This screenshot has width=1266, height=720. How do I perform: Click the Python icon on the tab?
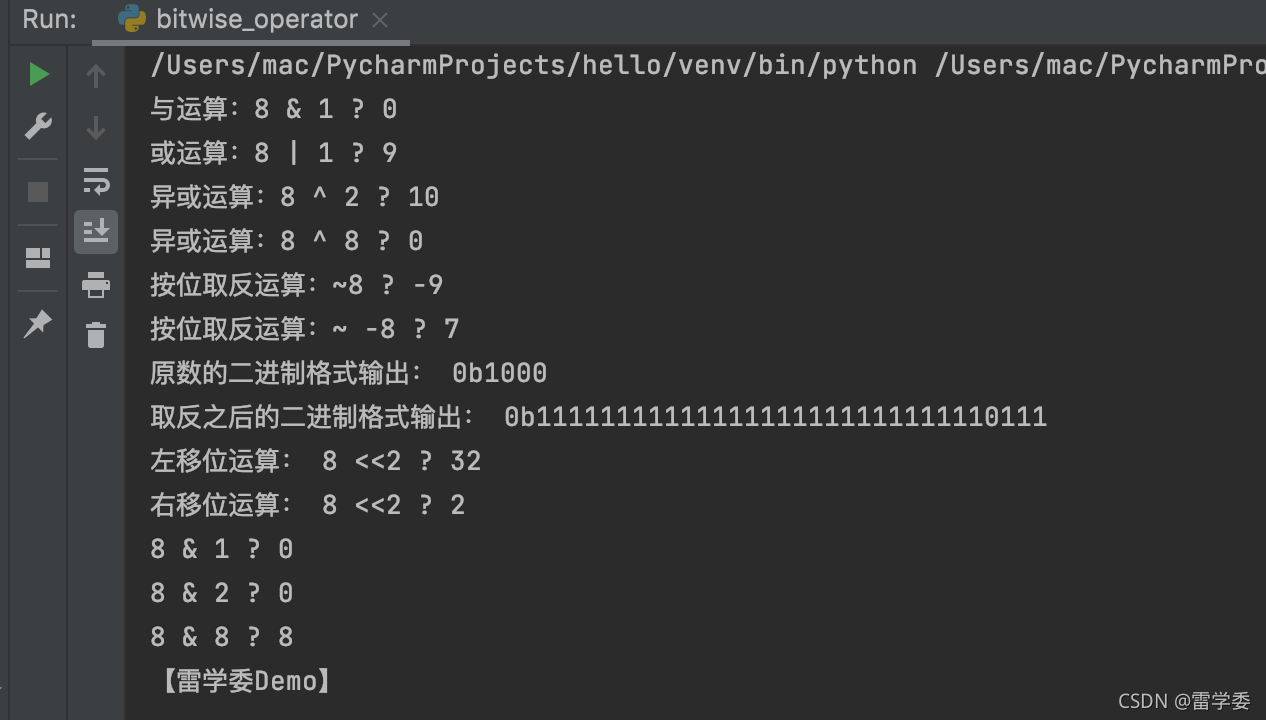(132, 19)
